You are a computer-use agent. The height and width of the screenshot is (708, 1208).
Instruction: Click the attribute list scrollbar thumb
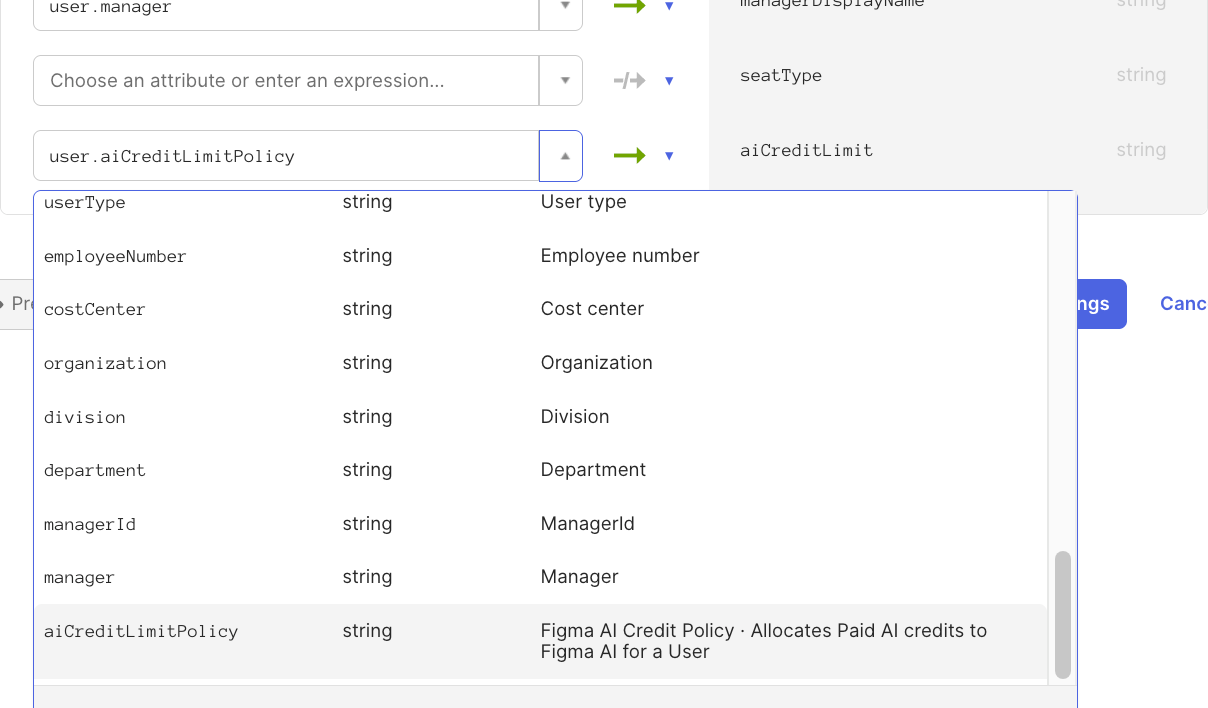(1063, 615)
